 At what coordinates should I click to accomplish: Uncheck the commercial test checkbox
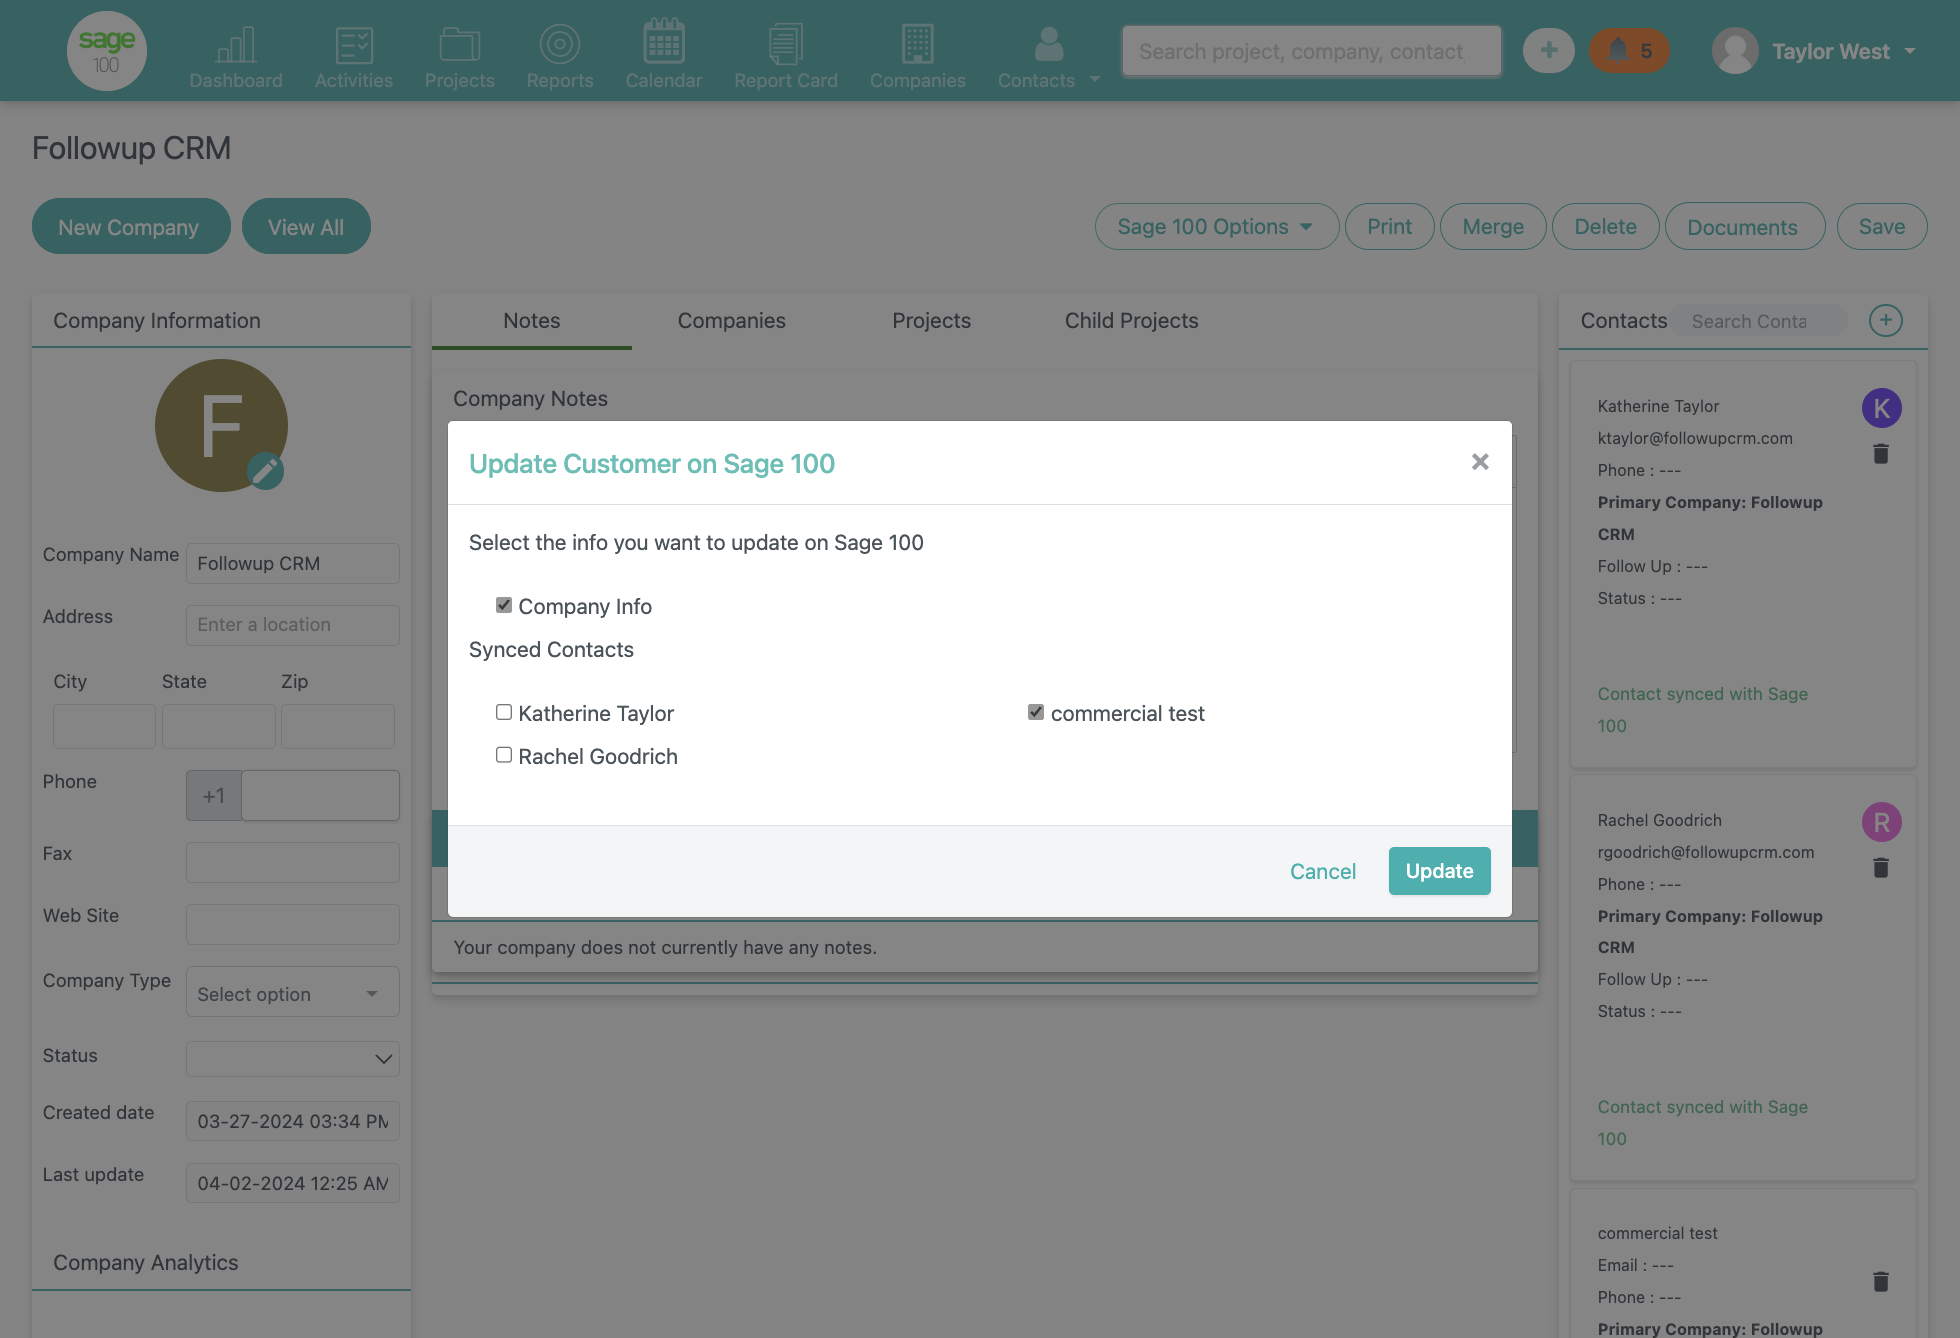tap(1036, 712)
